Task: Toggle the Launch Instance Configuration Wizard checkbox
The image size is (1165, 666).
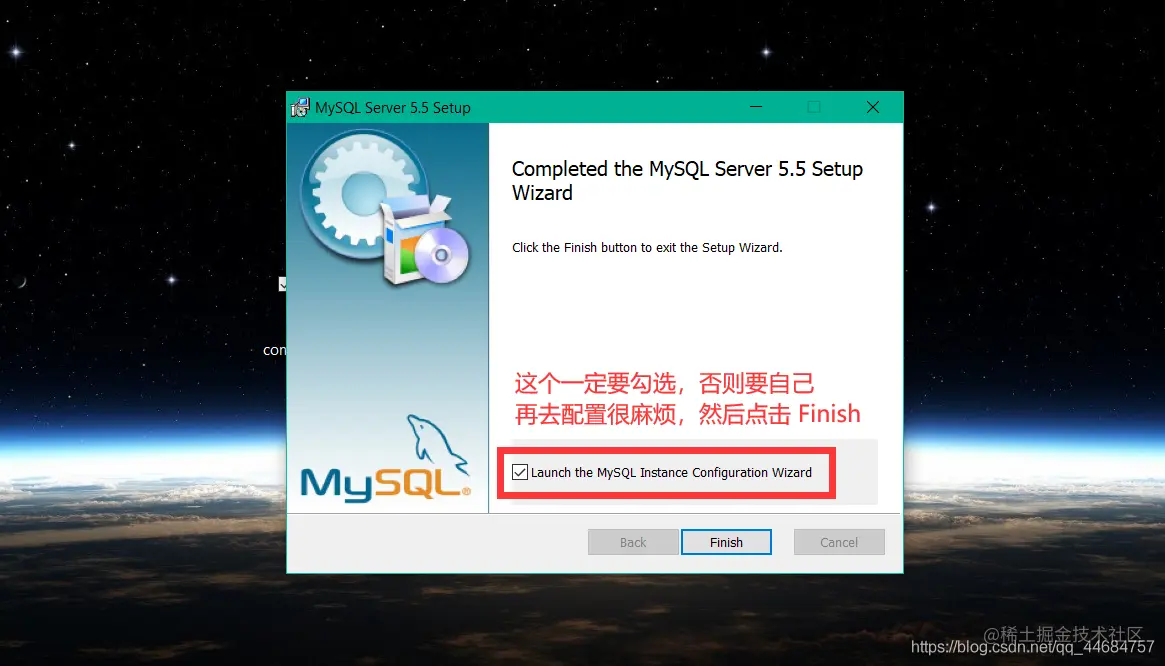Action: (x=520, y=472)
